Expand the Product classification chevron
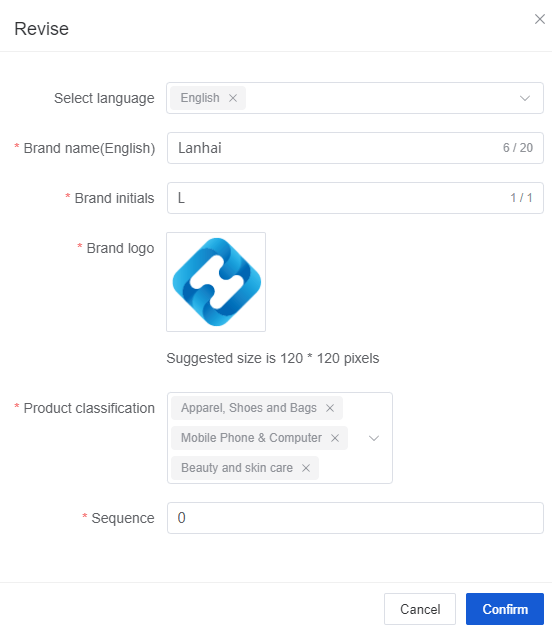 374,438
